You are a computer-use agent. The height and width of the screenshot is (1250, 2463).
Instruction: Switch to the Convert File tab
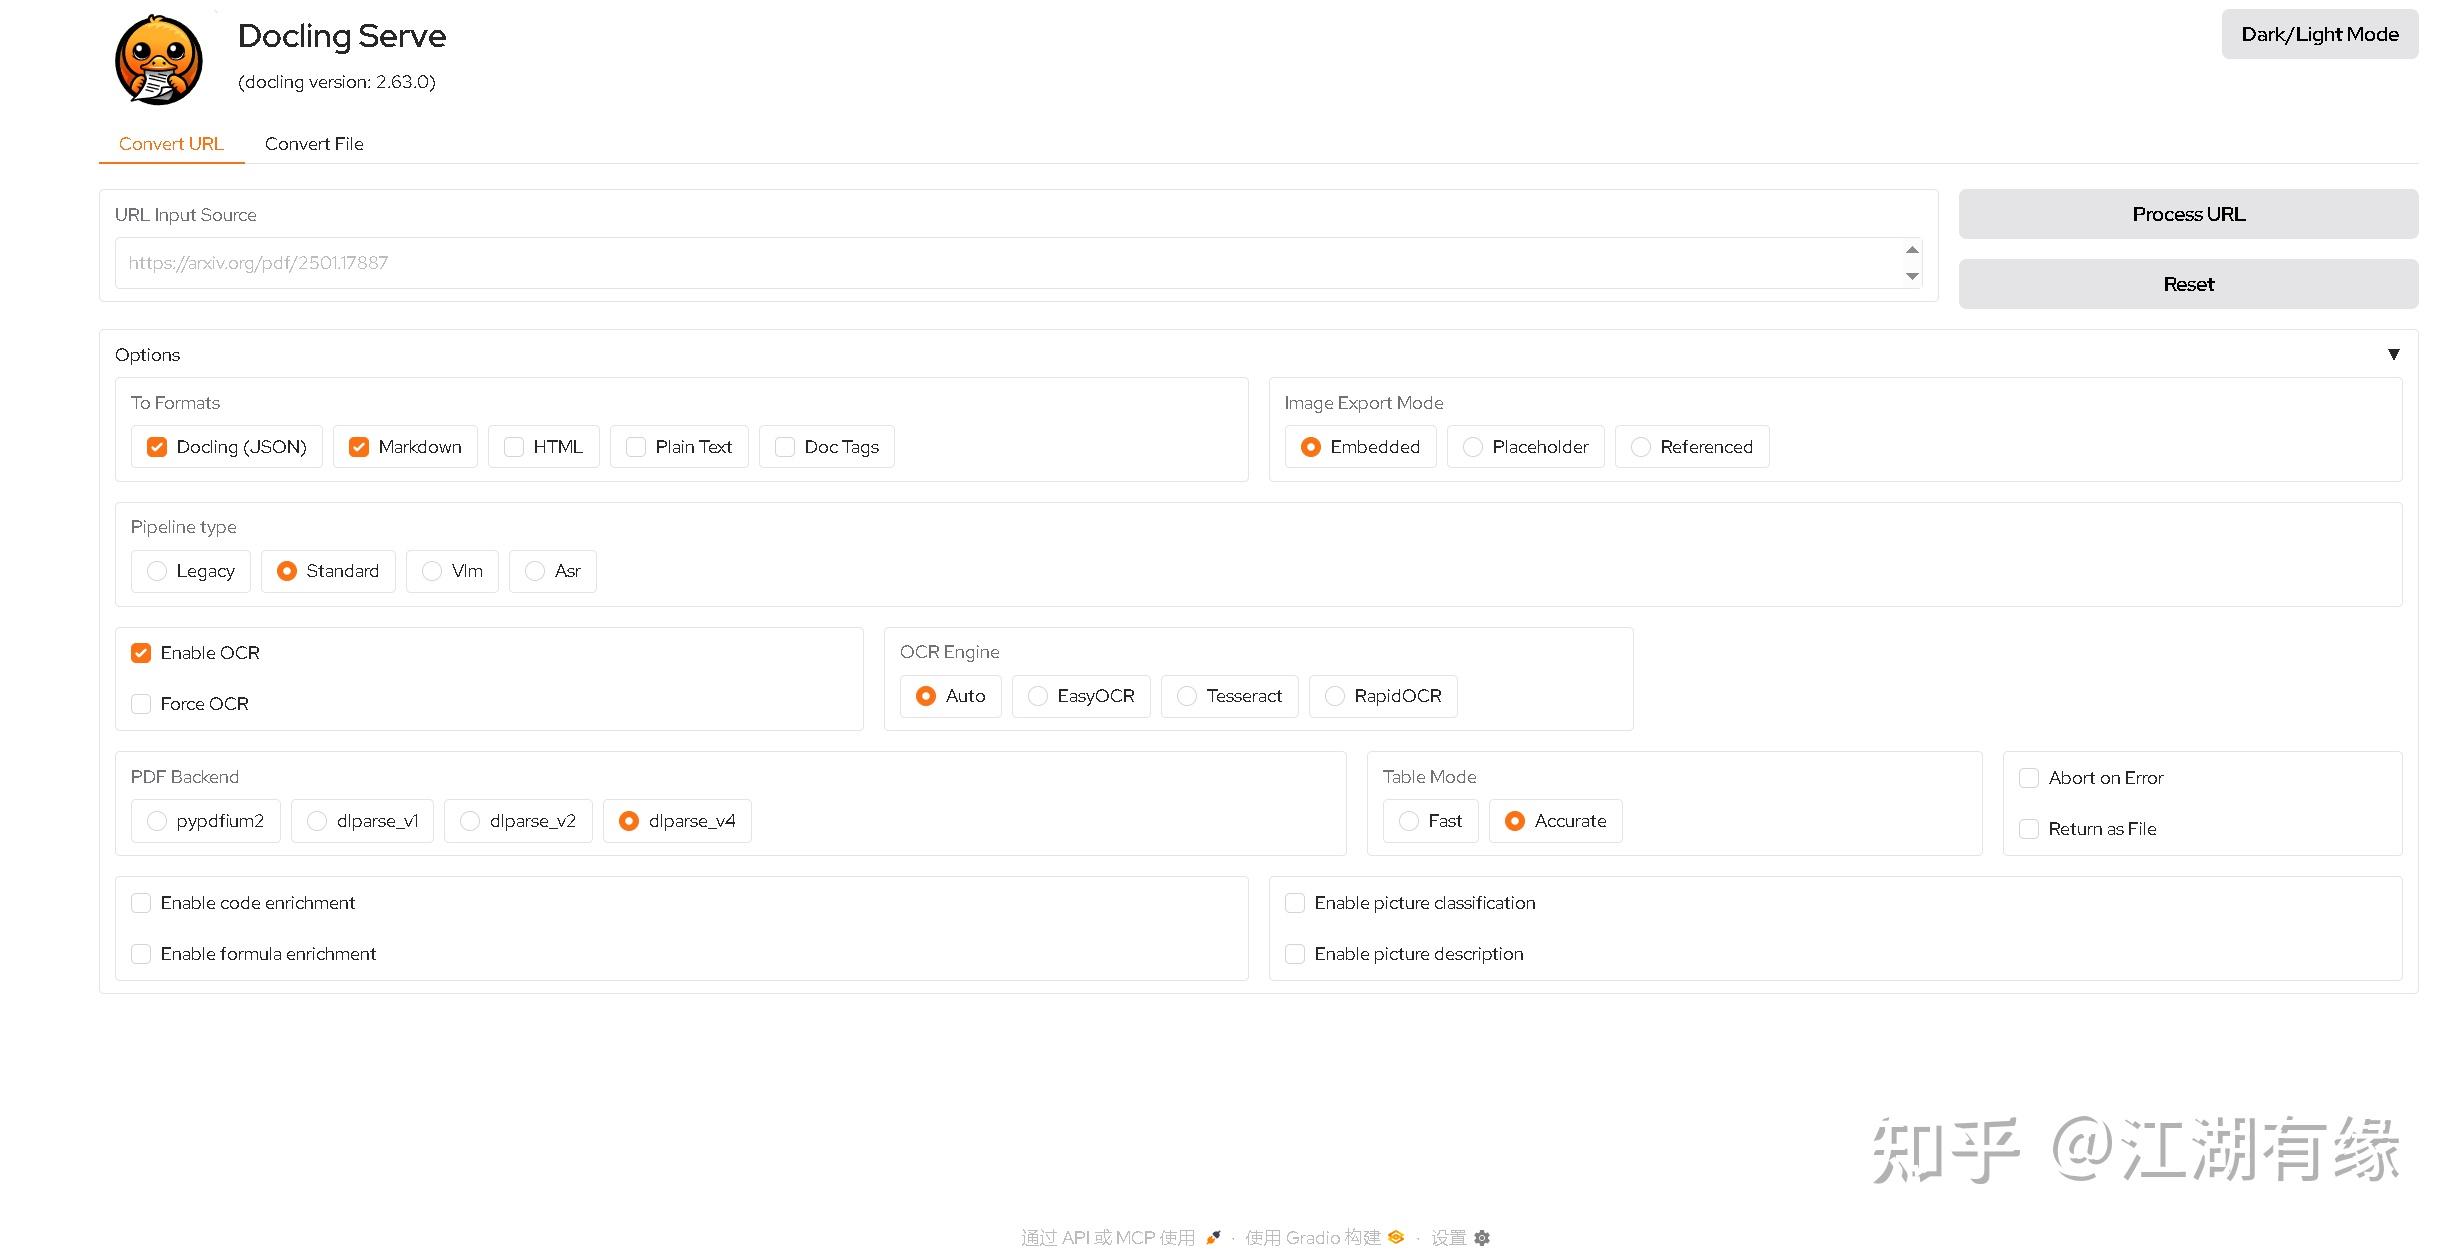(x=314, y=144)
